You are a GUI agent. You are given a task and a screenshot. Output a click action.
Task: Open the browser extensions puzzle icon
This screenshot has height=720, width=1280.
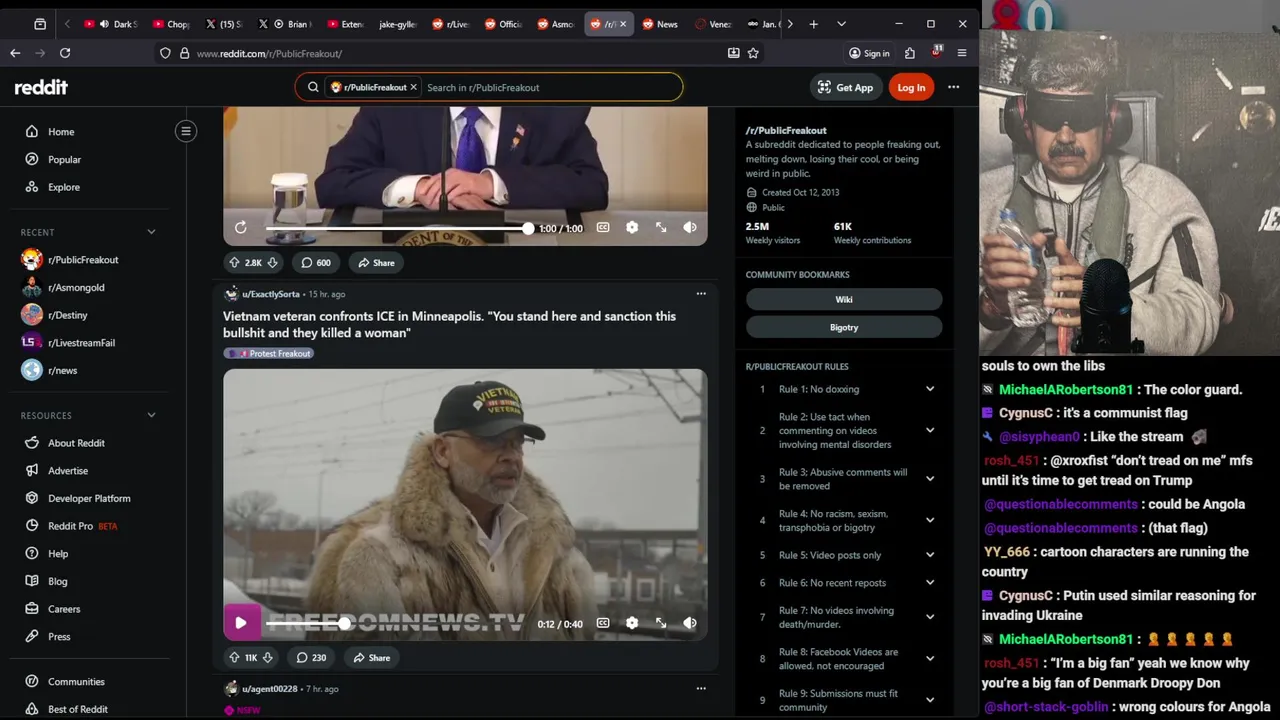click(x=910, y=53)
